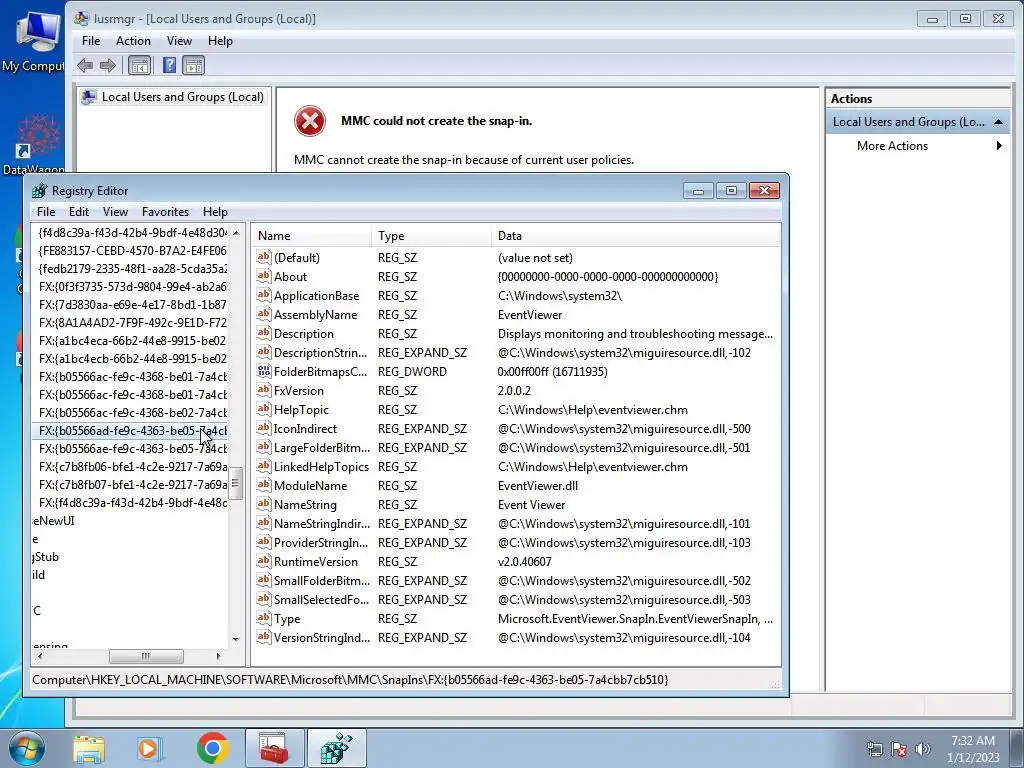Sort registry values by Name column
The image size is (1024, 768).
point(313,236)
